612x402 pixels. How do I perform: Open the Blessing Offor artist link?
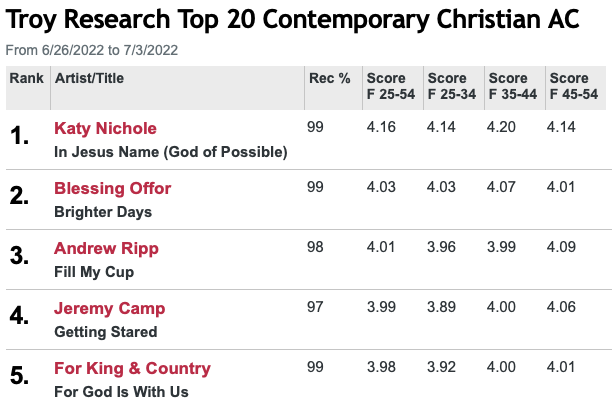112,188
